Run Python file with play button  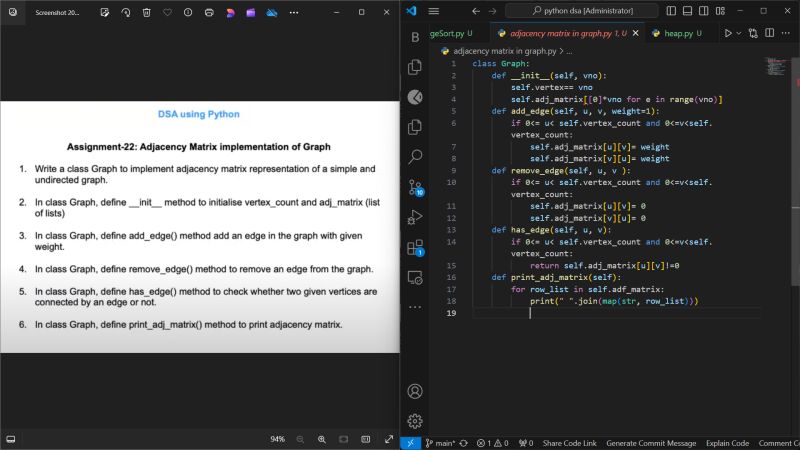pyautogui.click(x=728, y=33)
